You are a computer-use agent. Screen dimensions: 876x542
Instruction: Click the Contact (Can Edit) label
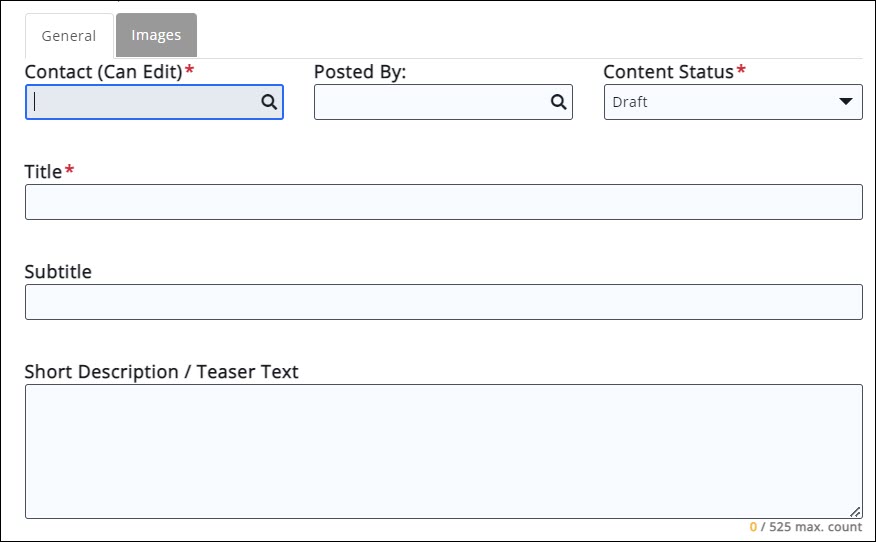click(103, 72)
